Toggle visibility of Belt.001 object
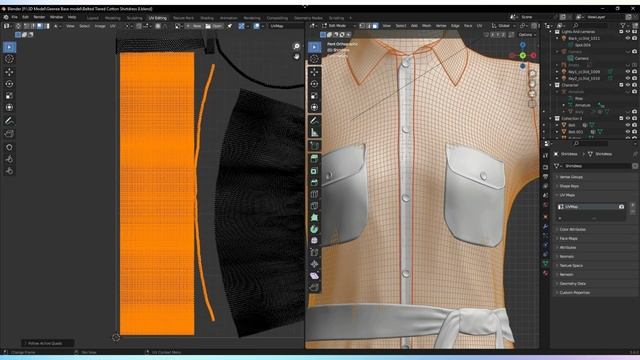 pos(628,132)
